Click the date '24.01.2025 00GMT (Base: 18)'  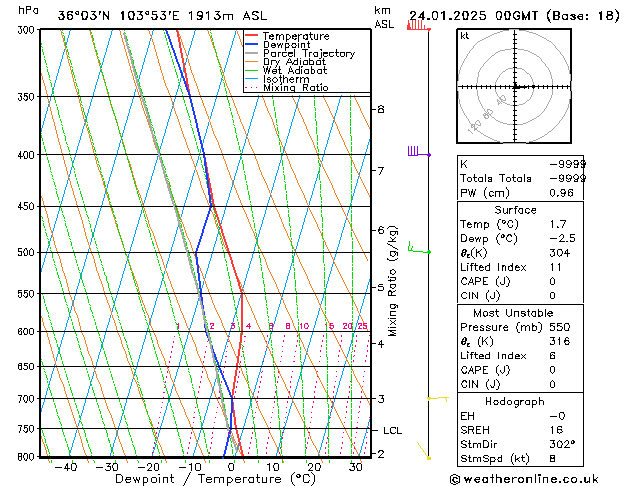coord(514,16)
